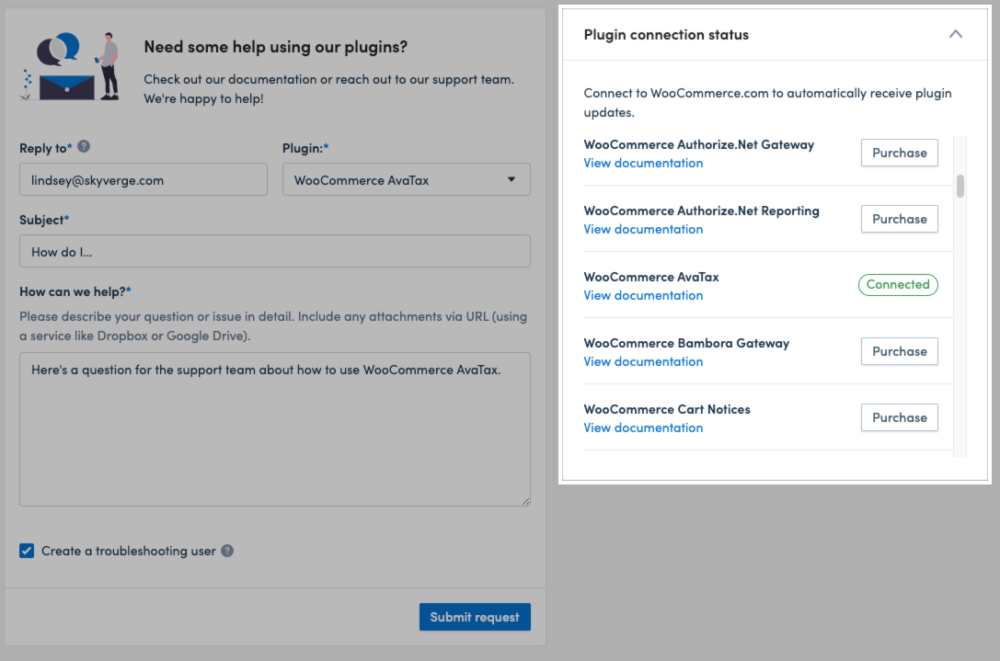View documentation for WooCommerce AvaTax
This screenshot has width=1000, height=661.
(643, 296)
